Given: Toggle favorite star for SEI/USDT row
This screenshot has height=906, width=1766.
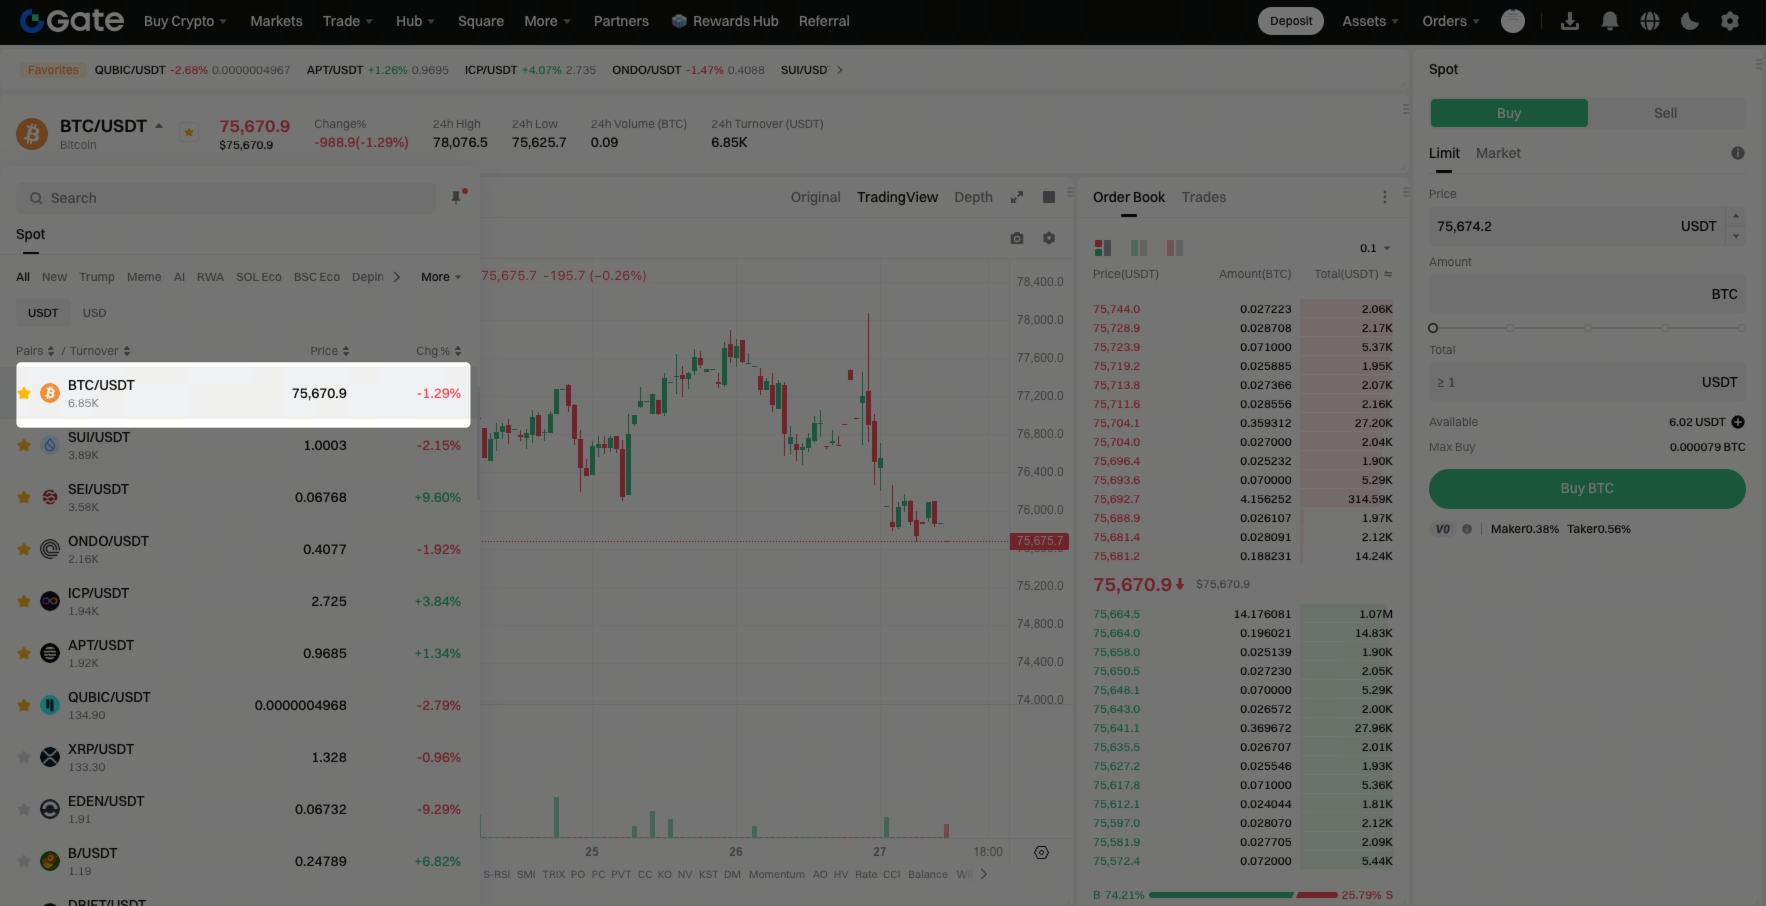Looking at the screenshot, I should 24,497.
